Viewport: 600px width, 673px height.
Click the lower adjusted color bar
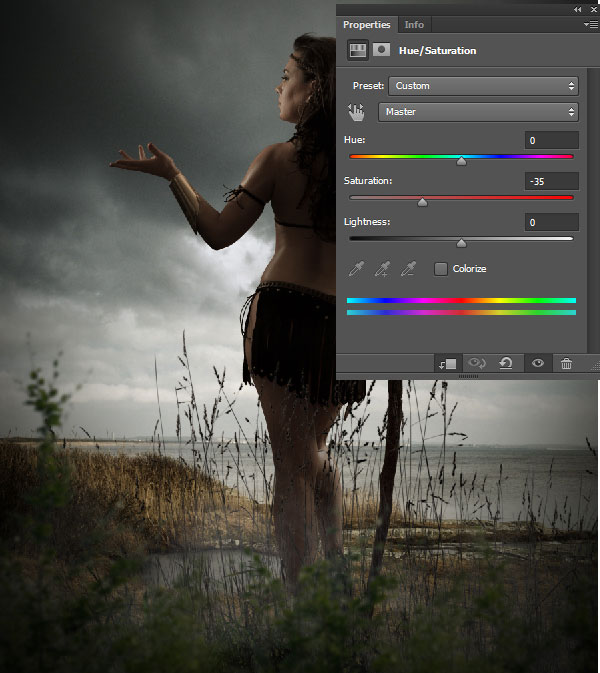point(461,312)
